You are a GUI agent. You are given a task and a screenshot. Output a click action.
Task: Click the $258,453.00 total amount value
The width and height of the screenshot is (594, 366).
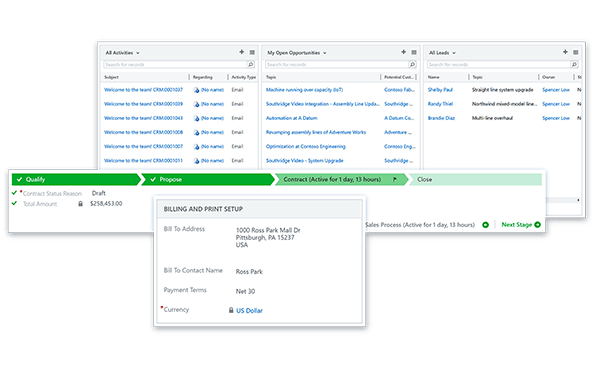pyautogui.click(x=106, y=203)
